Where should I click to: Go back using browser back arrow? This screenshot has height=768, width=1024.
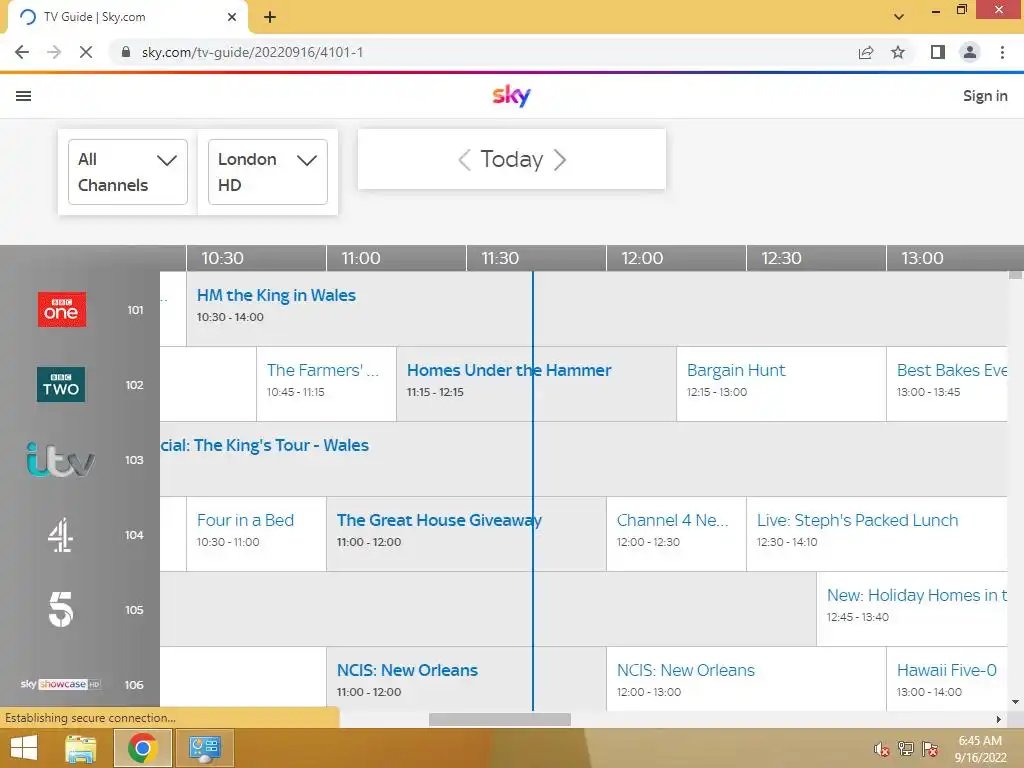click(x=22, y=52)
